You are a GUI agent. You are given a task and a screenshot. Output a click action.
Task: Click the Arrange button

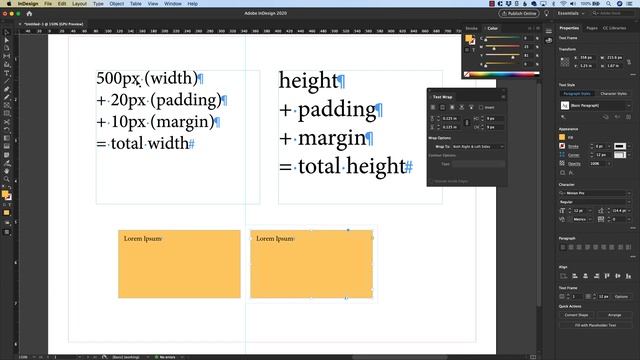pyautogui.click(x=614, y=315)
